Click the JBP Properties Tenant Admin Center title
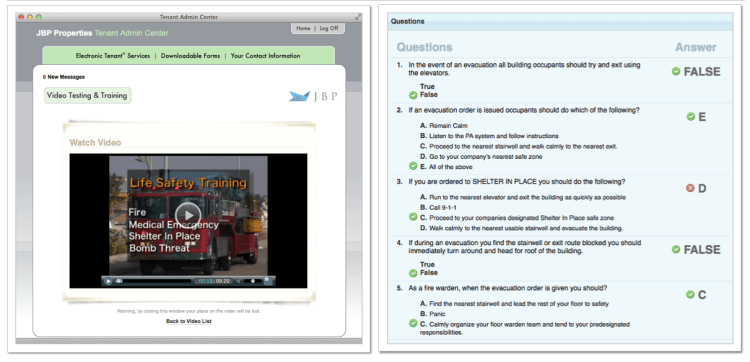 tap(102, 33)
